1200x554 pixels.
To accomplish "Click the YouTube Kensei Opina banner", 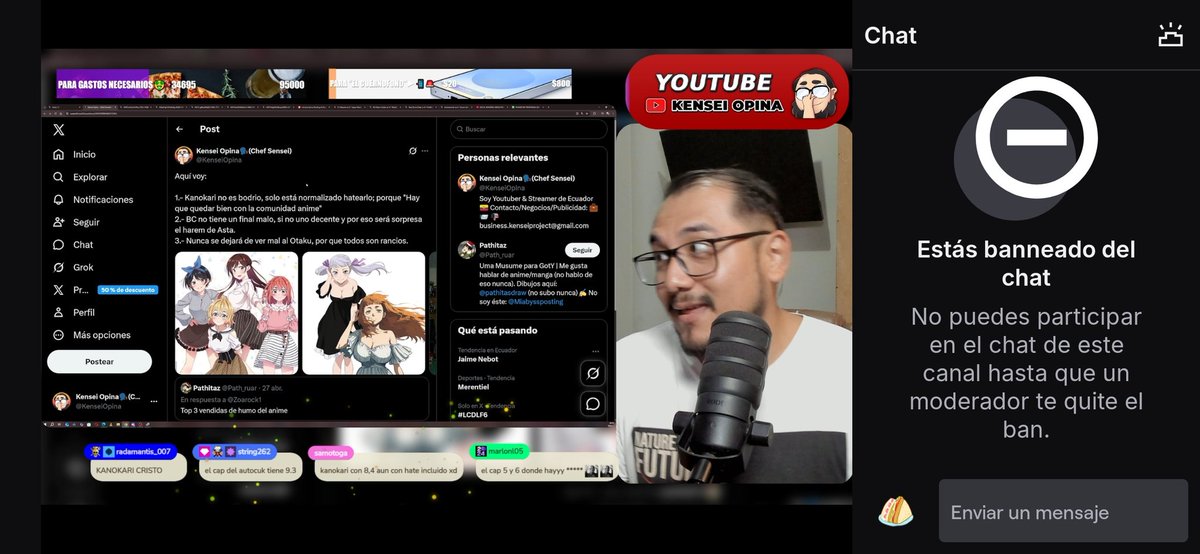I will click(738, 92).
